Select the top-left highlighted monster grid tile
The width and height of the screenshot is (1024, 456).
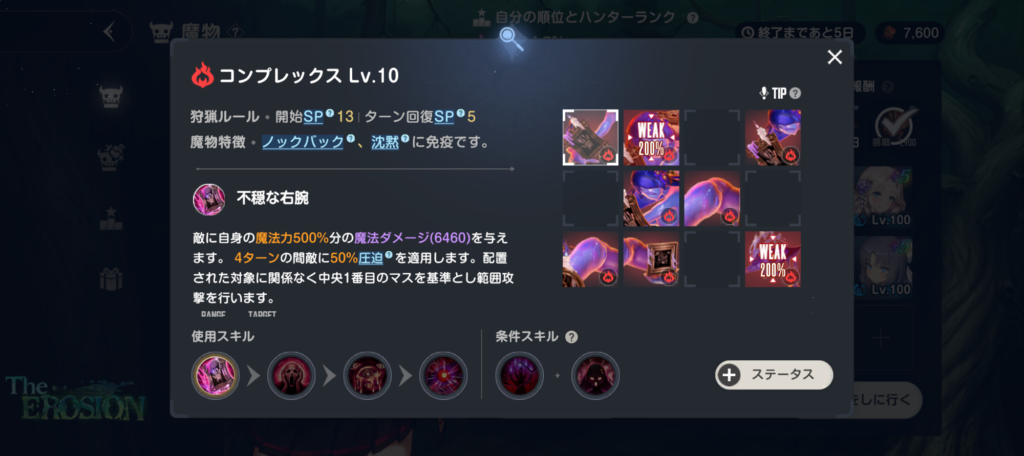[x=590, y=137]
